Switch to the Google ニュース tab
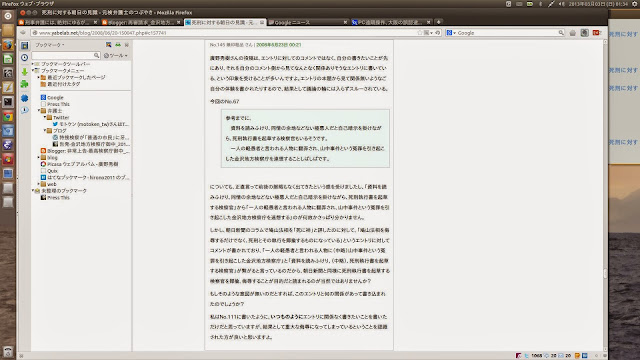The width and height of the screenshot is (640, 360). click(308, 22)
